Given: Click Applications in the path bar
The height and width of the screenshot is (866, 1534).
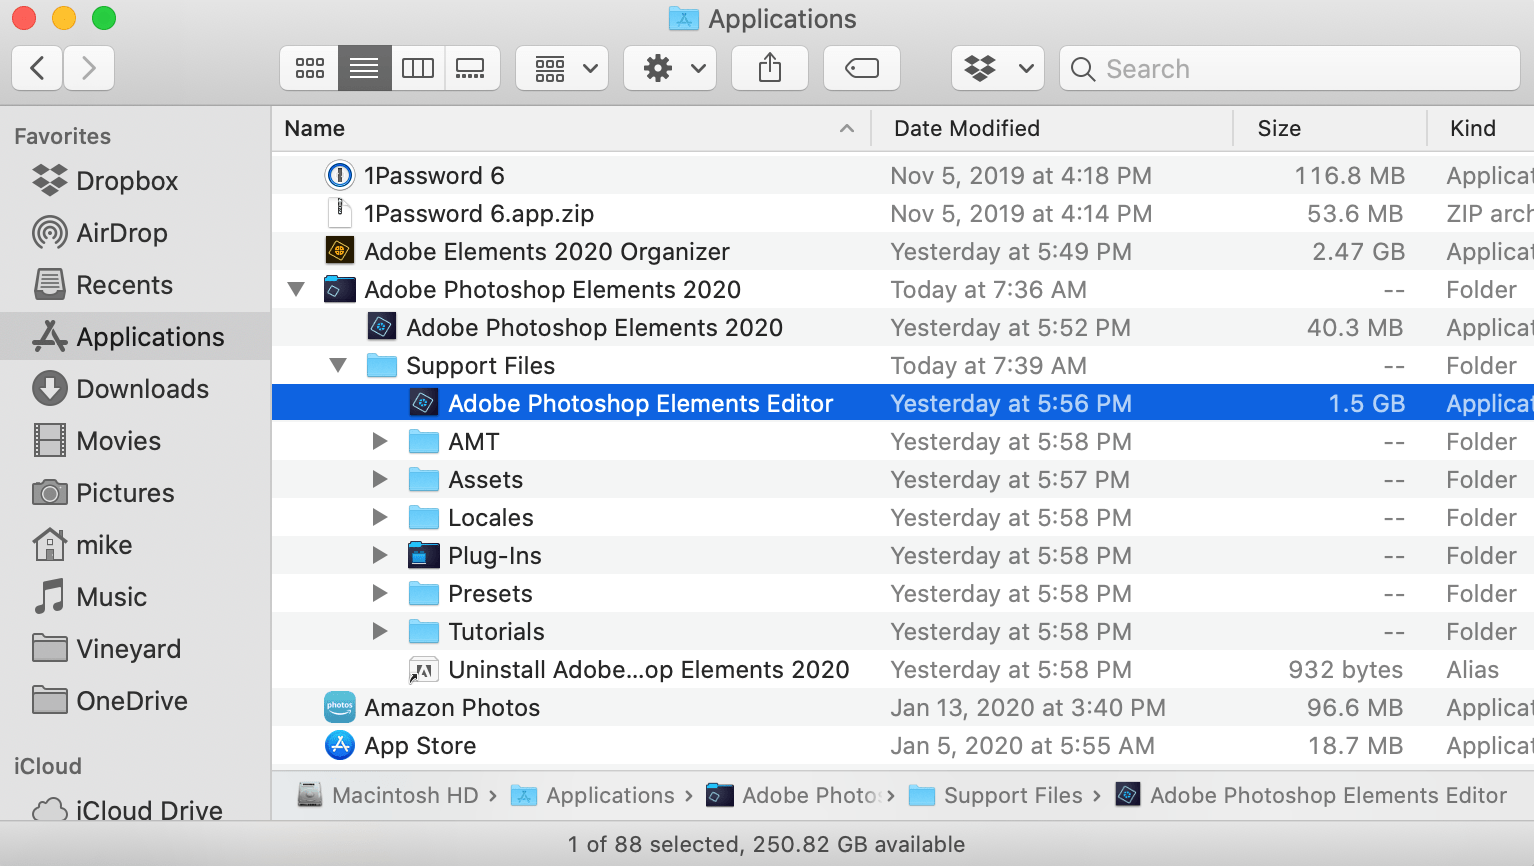Looking at the screenshot, I should click(593, 796).
